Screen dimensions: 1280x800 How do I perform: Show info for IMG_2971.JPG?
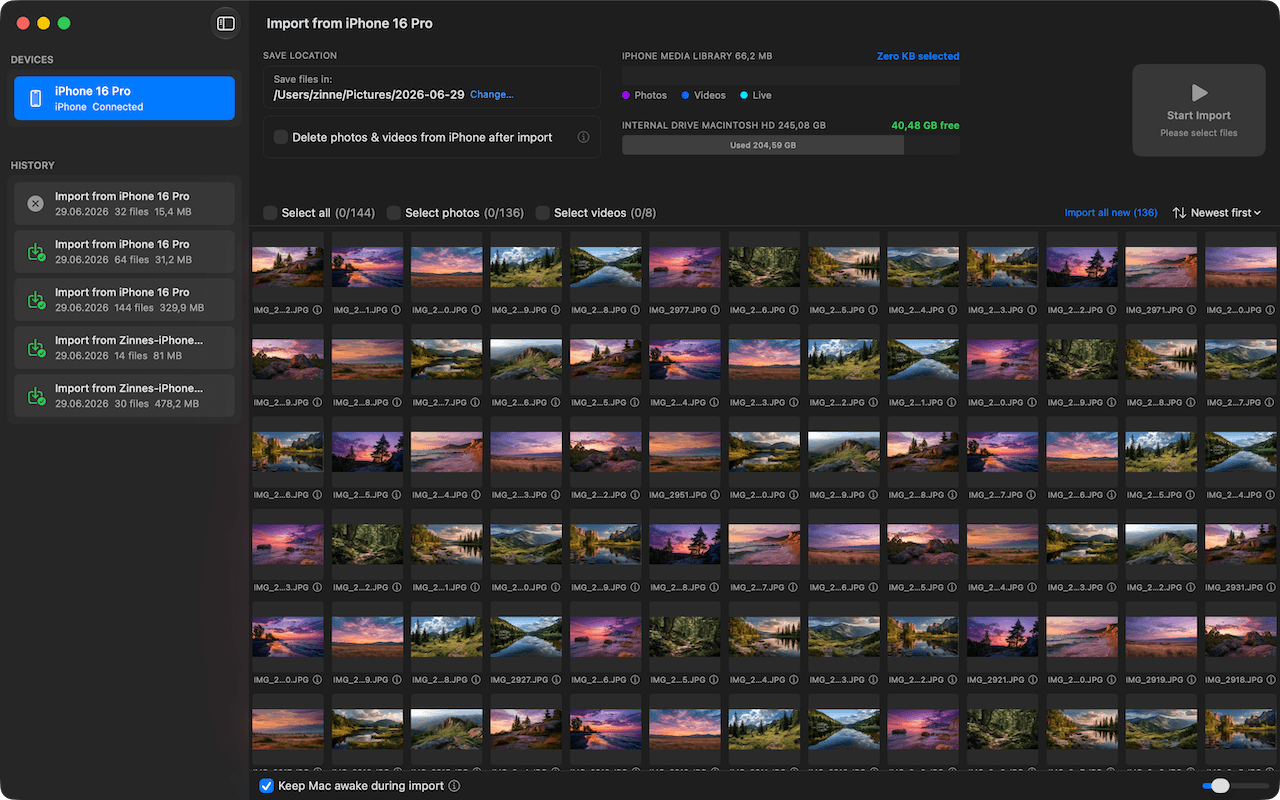click(1191, 310)
